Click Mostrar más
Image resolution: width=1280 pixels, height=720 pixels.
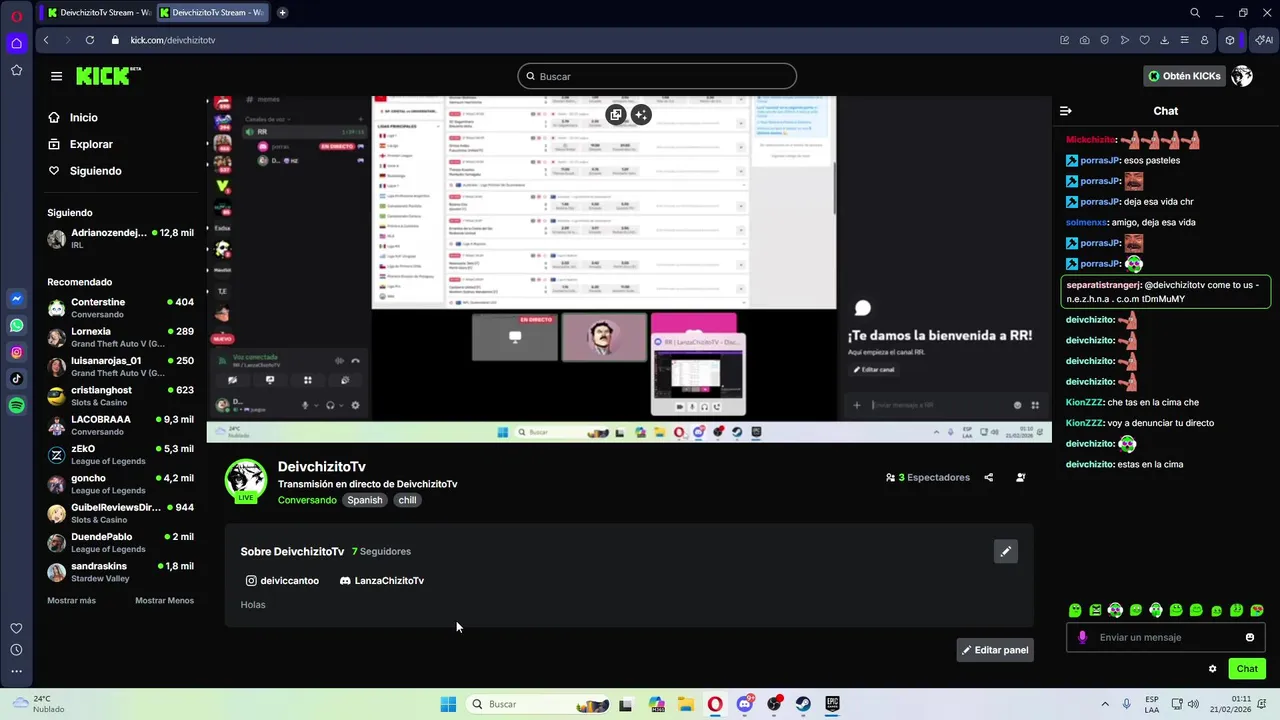pyautogui.click(x=71, y=600)
